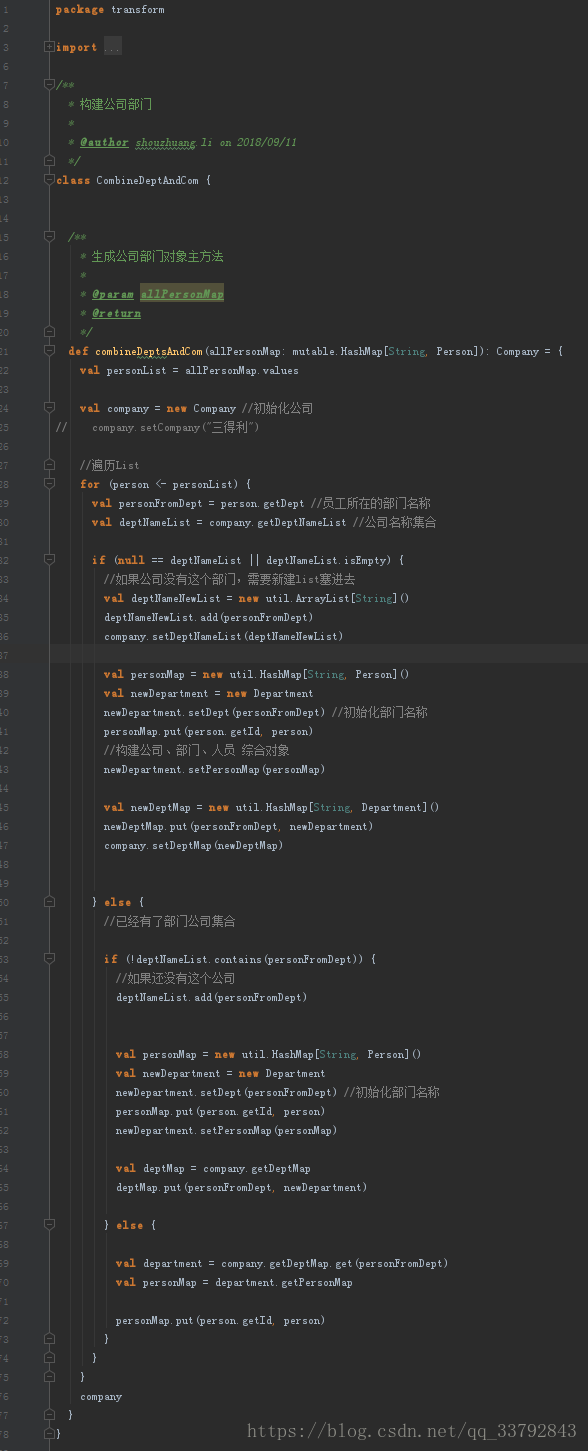588x1451 pixels.
Task: Collapse the method doc comment at line 15
Action: [49, 237]
